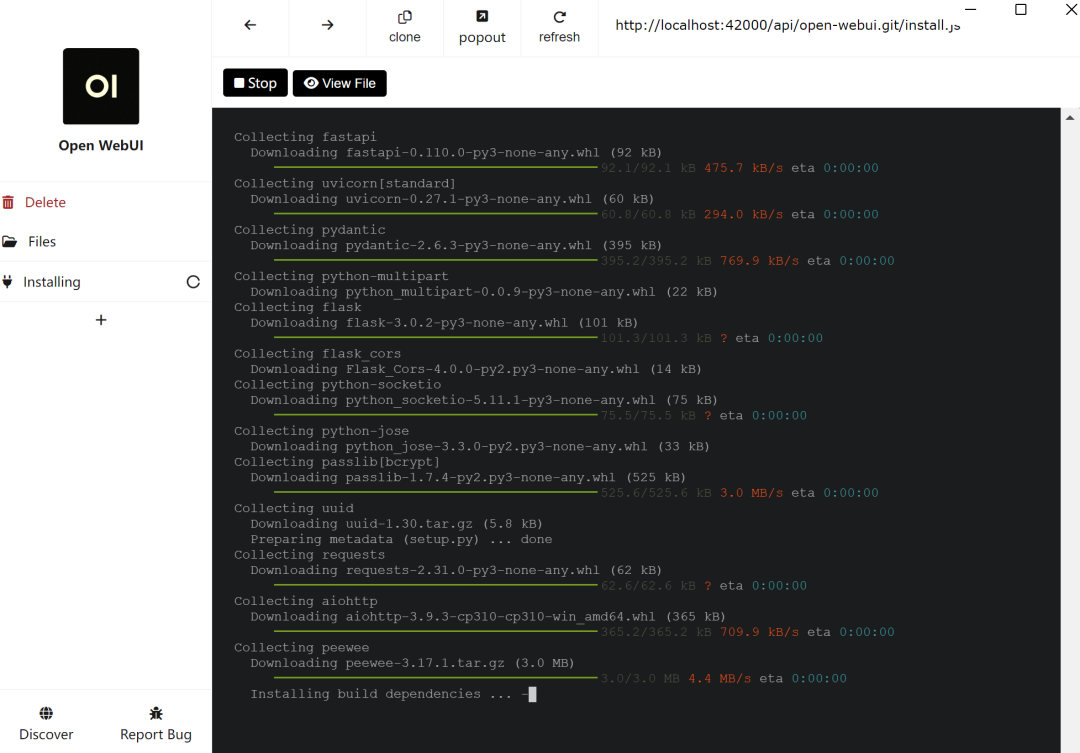This screenshot has height=753, width=1080.
Task: Click the plug icon beside Installing
Action: [7, 282]
